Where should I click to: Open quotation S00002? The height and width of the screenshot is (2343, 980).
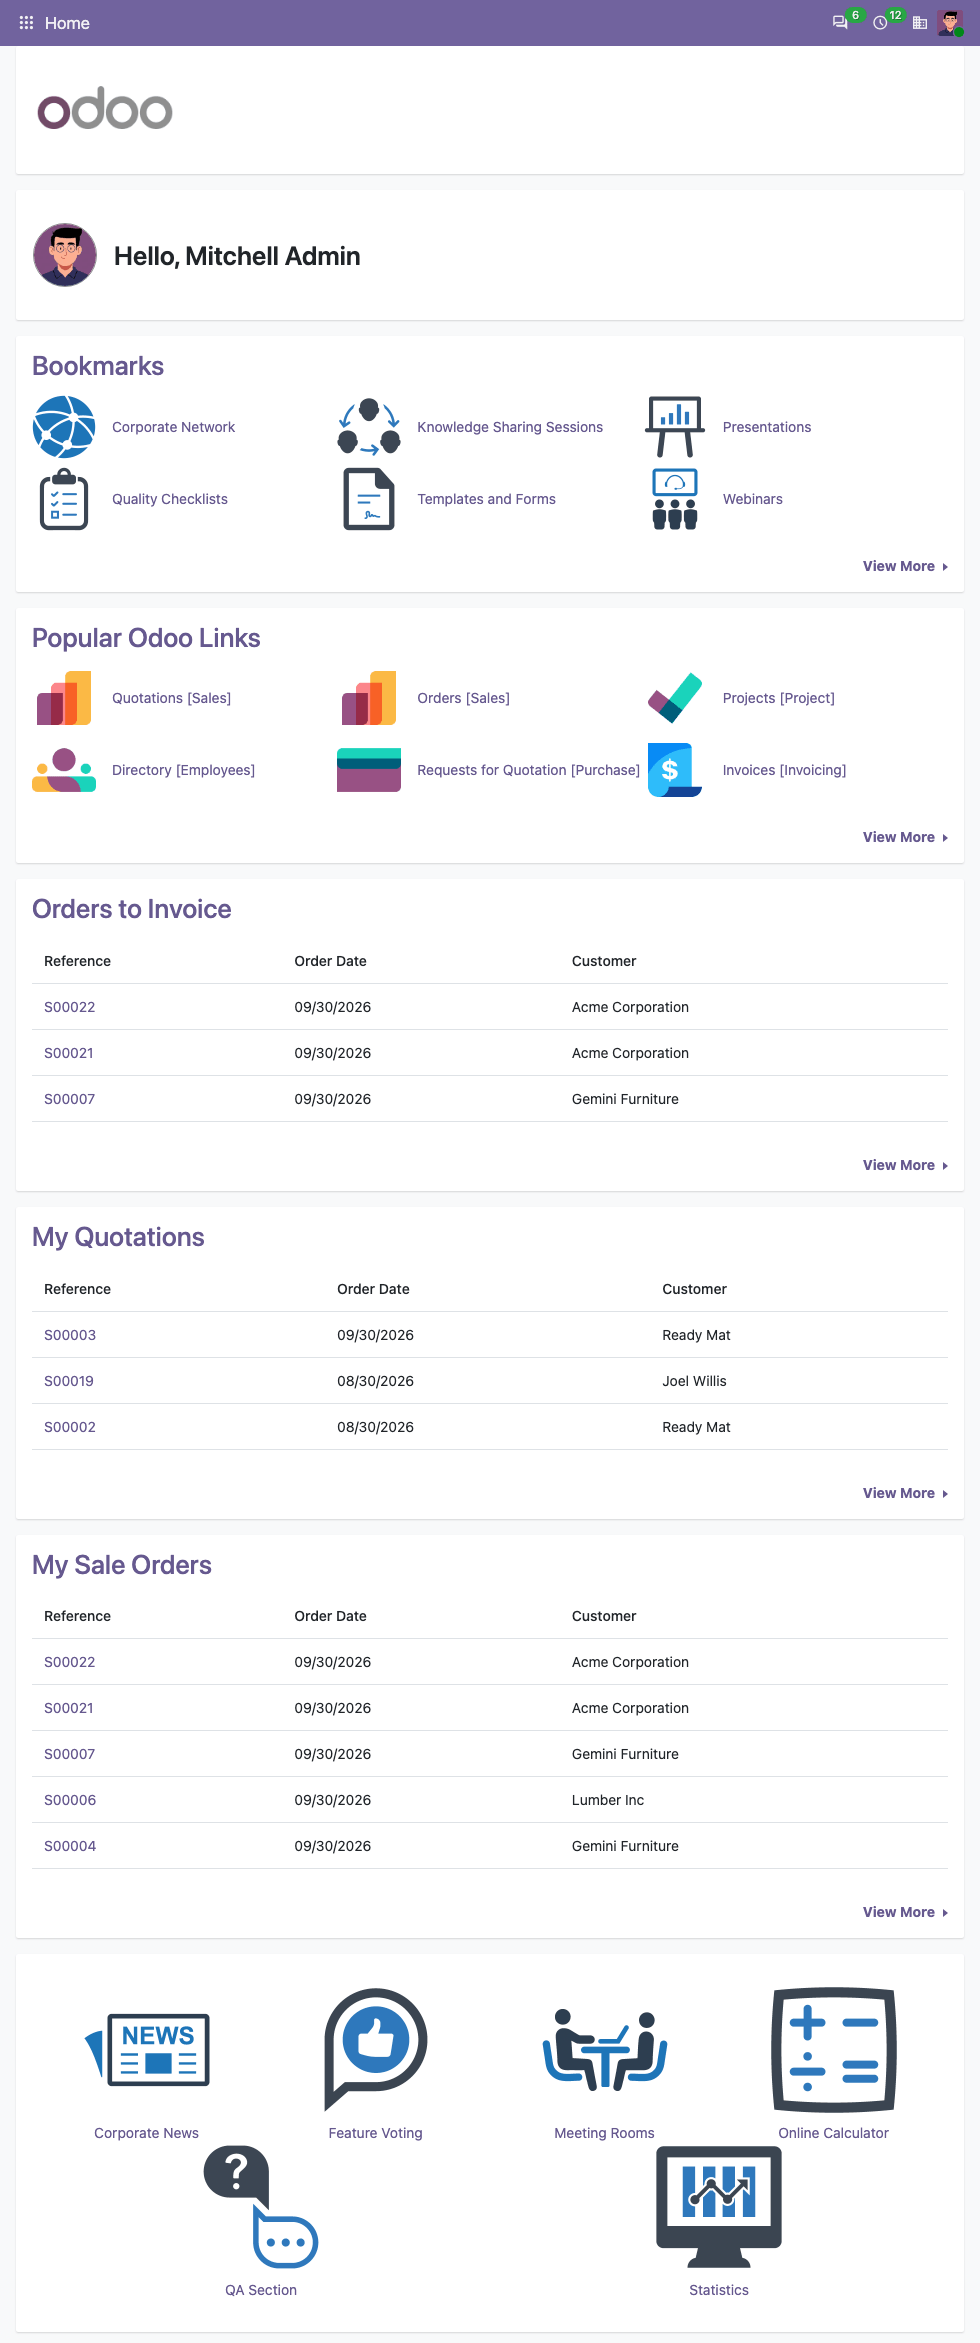[x=70, y=1427]
